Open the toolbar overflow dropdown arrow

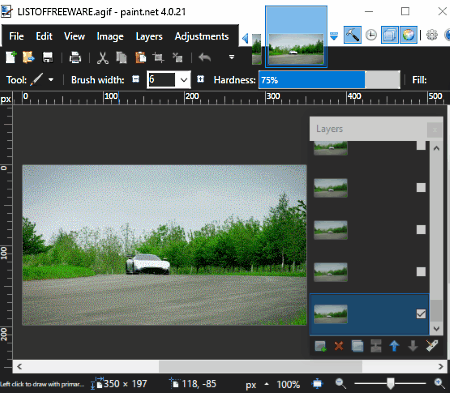tap(231, 57)
